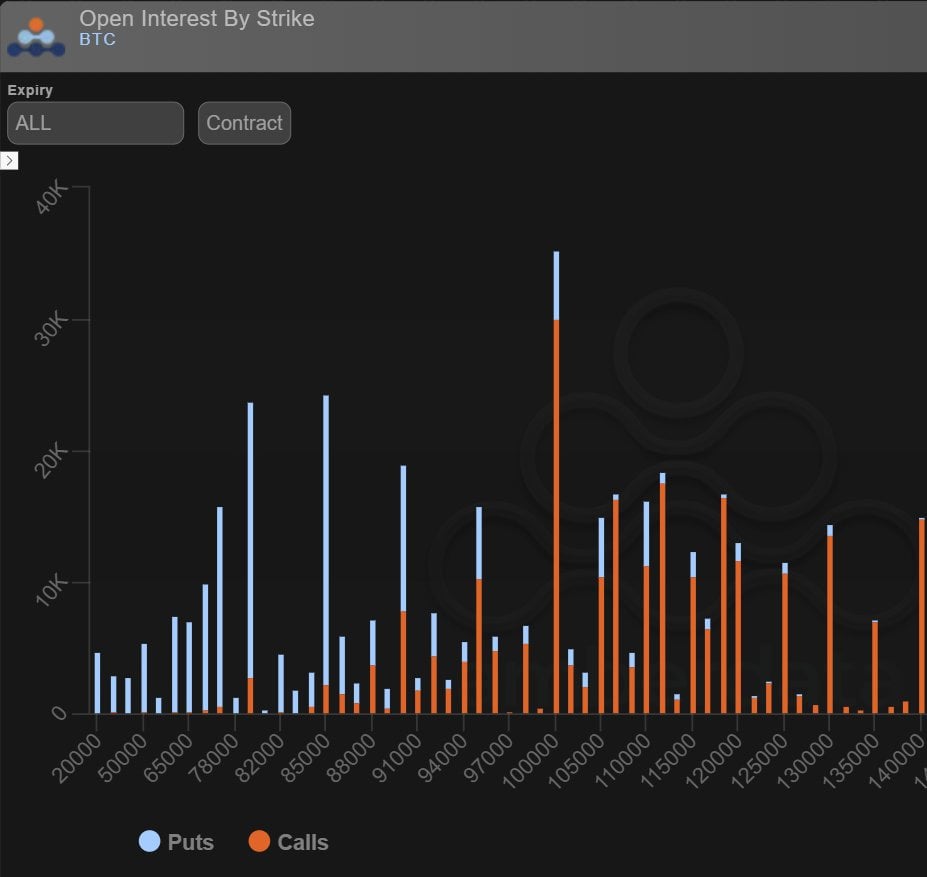Click the bar at the 20000 strike

(x=97, y=683)
